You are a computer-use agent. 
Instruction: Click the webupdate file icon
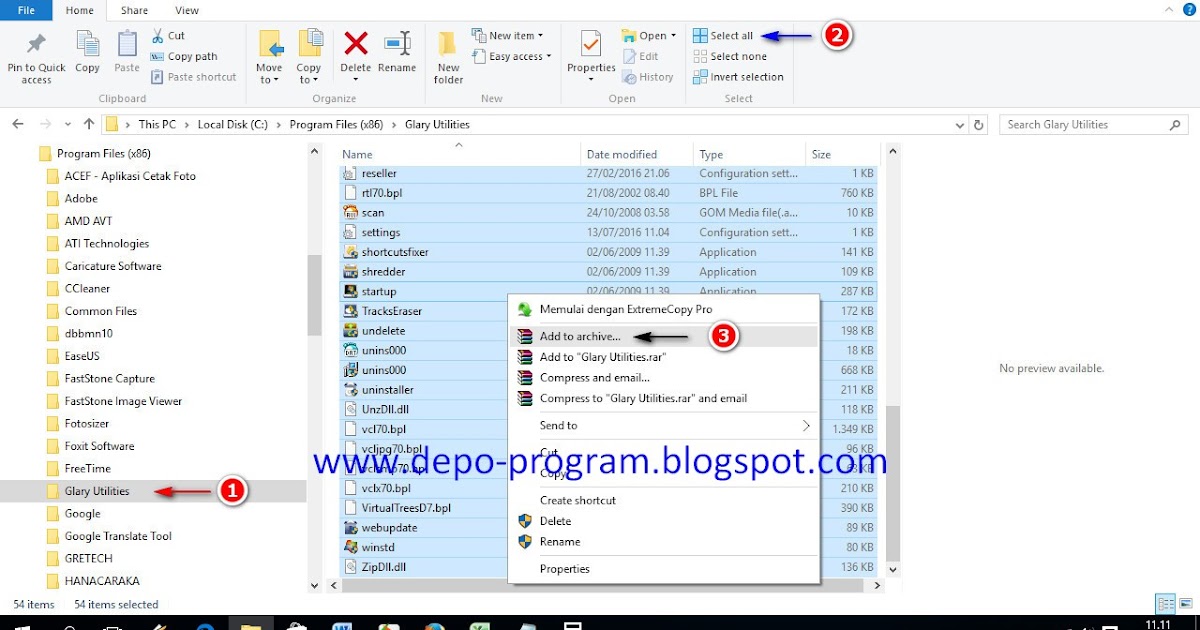350,528
